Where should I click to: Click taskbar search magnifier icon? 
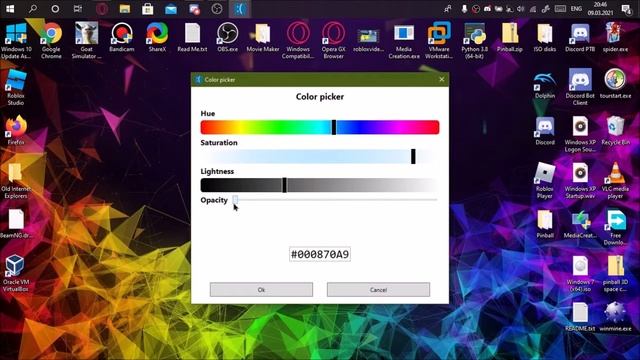pyautogui.click(x=33, y=9)
